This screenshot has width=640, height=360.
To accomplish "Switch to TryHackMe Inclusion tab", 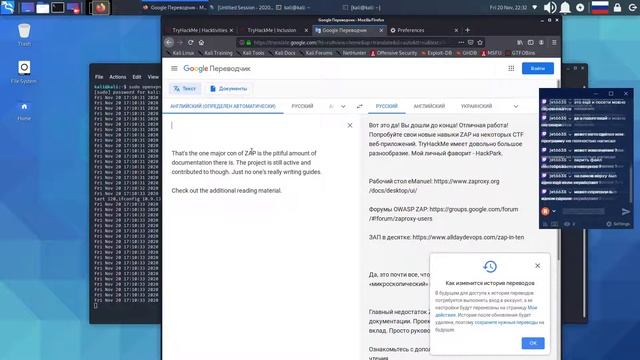I will [271, 30].
